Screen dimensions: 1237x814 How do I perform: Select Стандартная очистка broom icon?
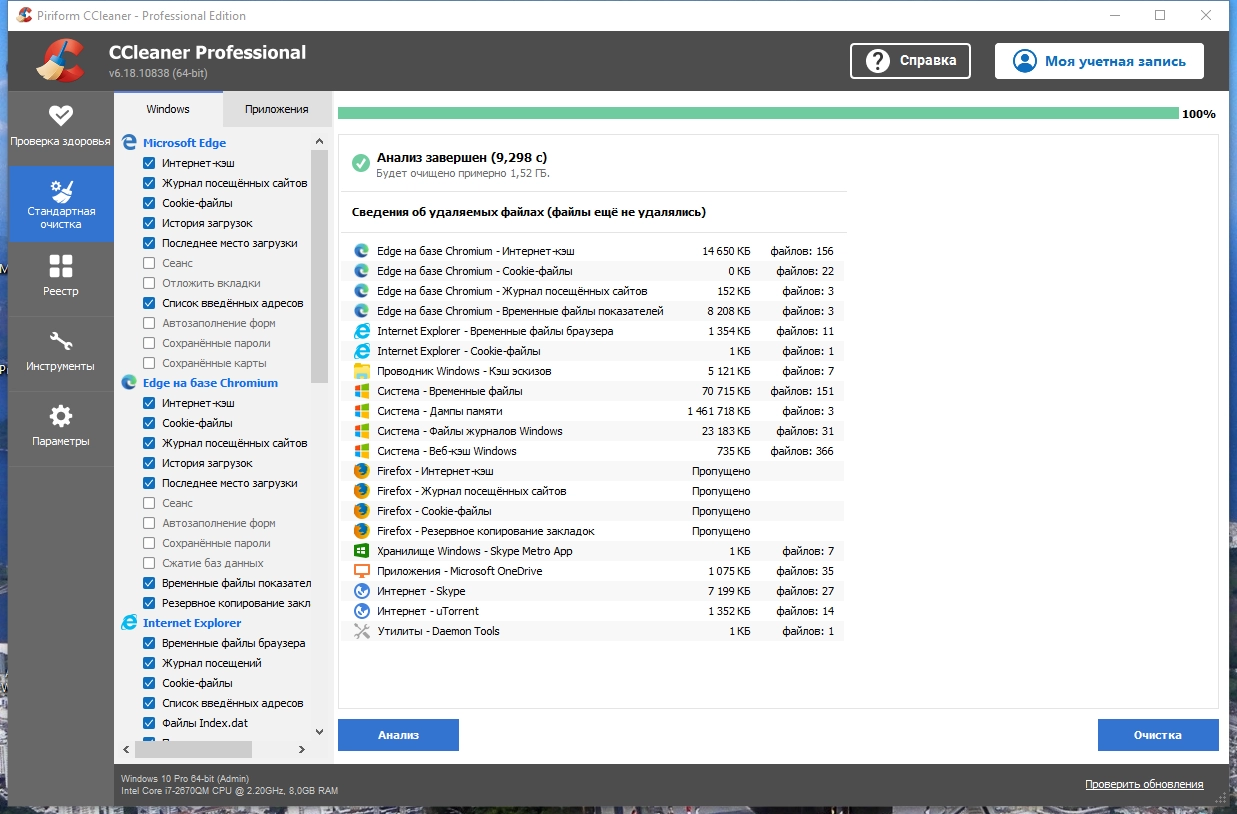[x=61, y=190]
